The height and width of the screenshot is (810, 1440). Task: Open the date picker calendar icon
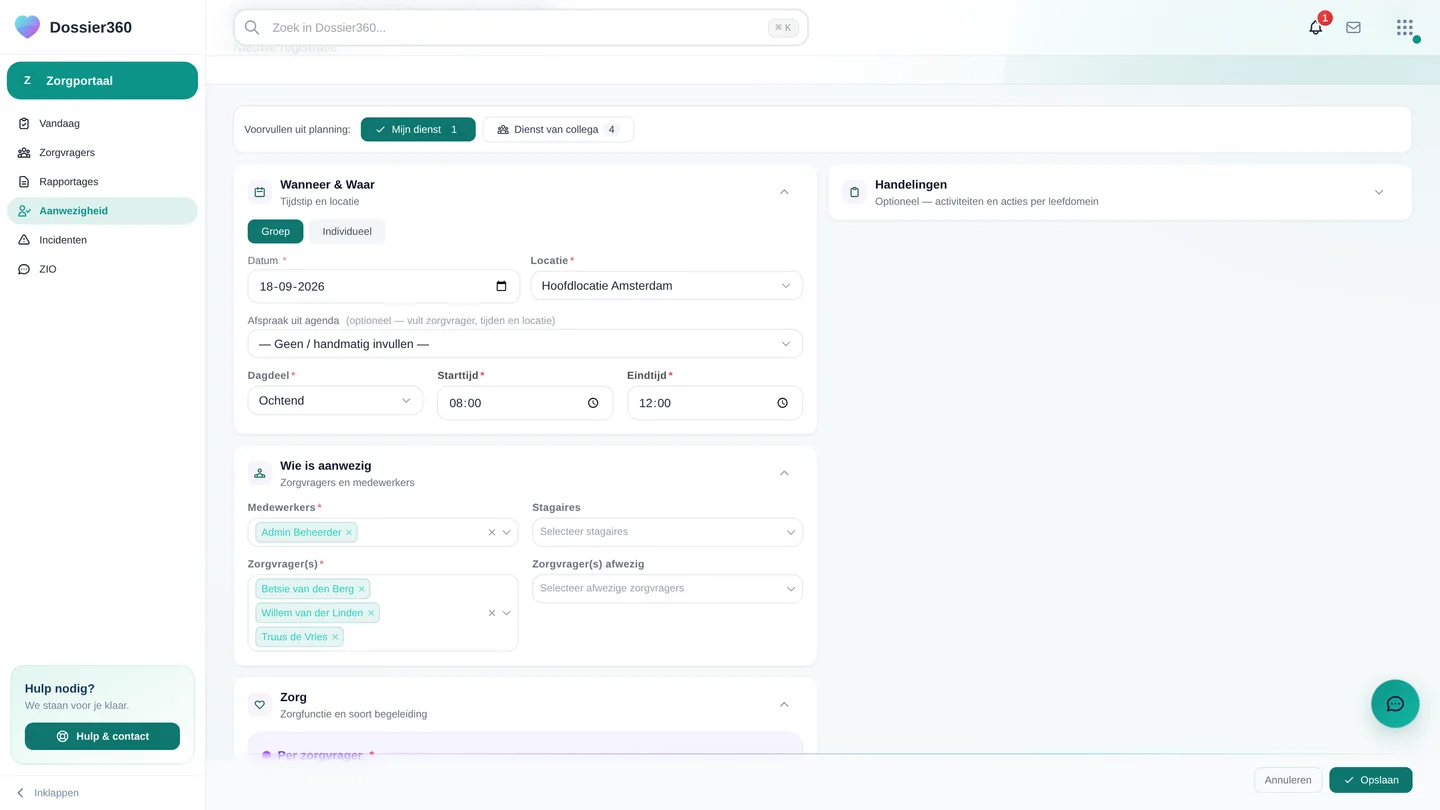pyautogui.click(x=501, y=286)
